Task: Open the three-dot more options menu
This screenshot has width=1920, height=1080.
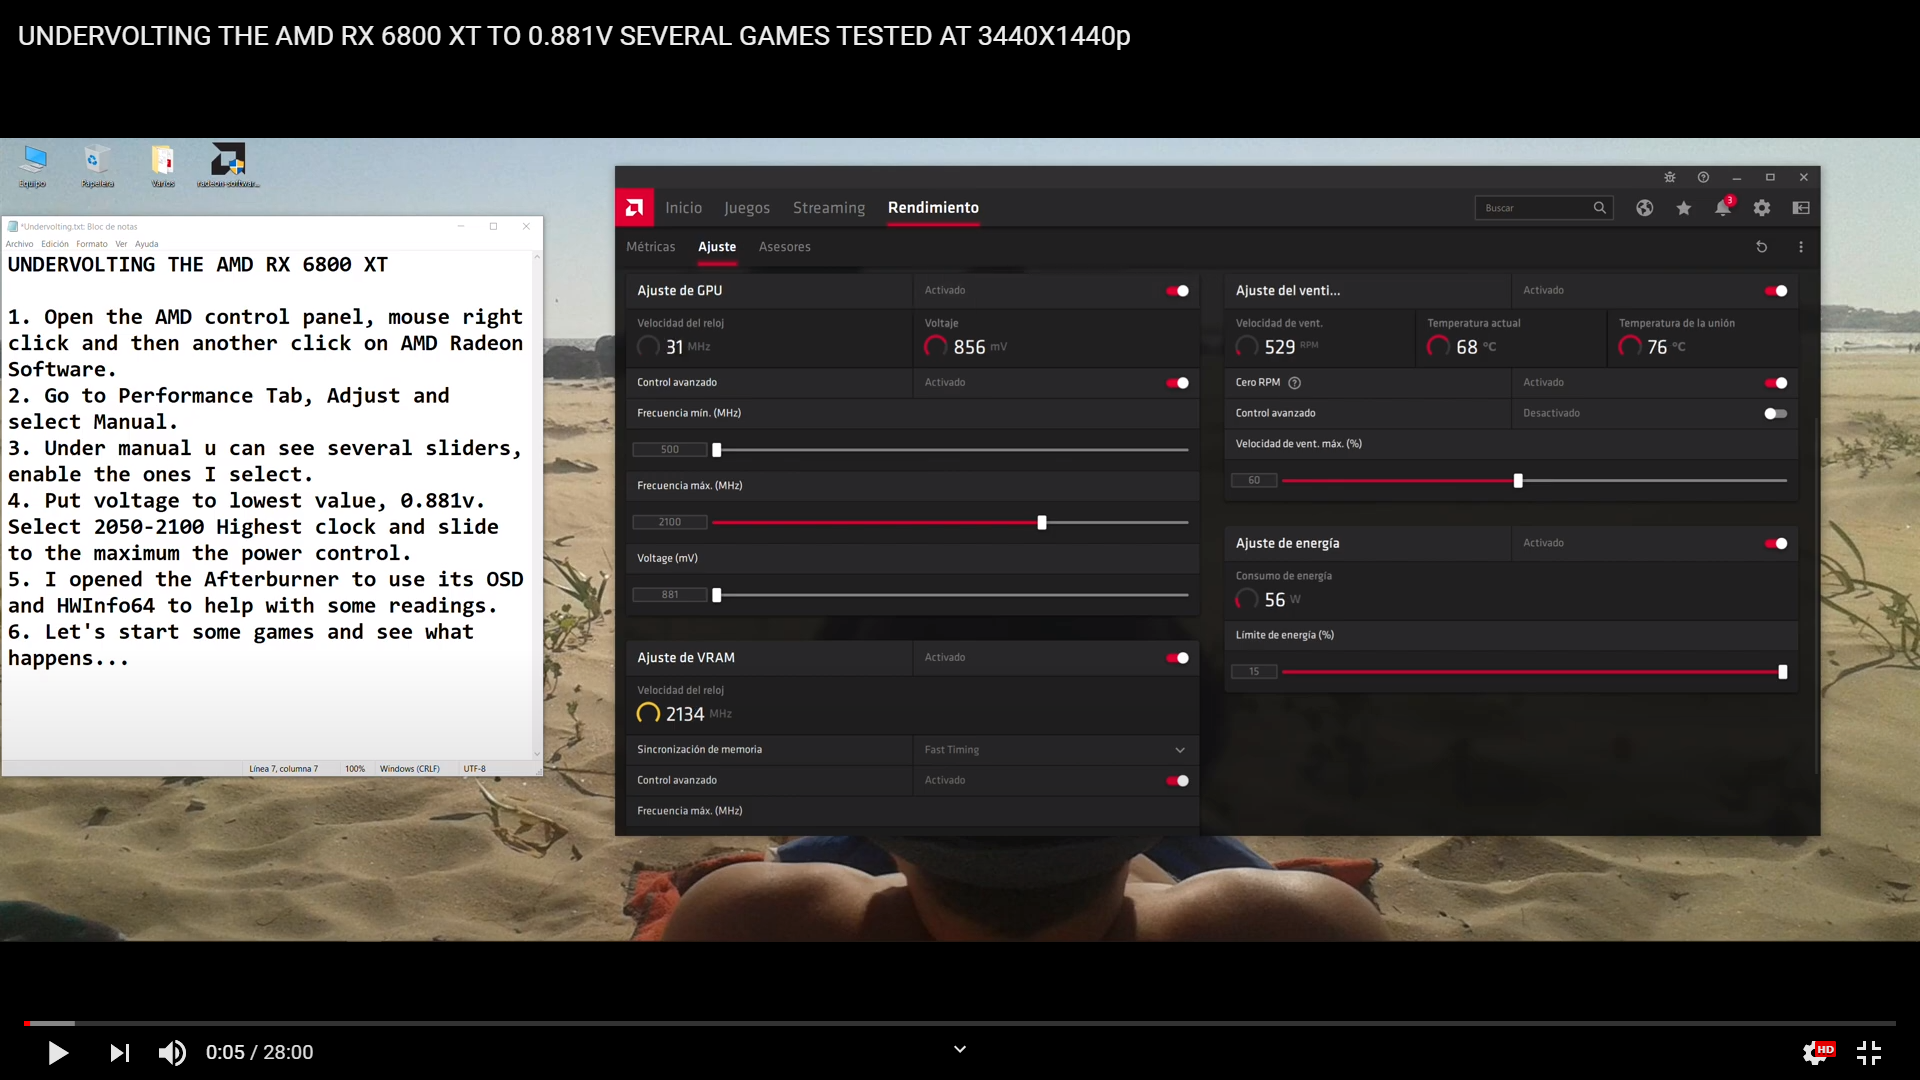Action: pyautogui.click(x=1801, y=247)
